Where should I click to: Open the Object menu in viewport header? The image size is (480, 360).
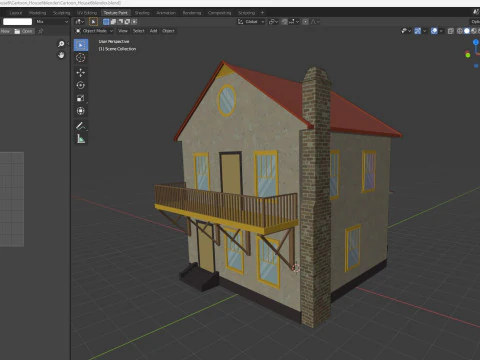point(168,31)
